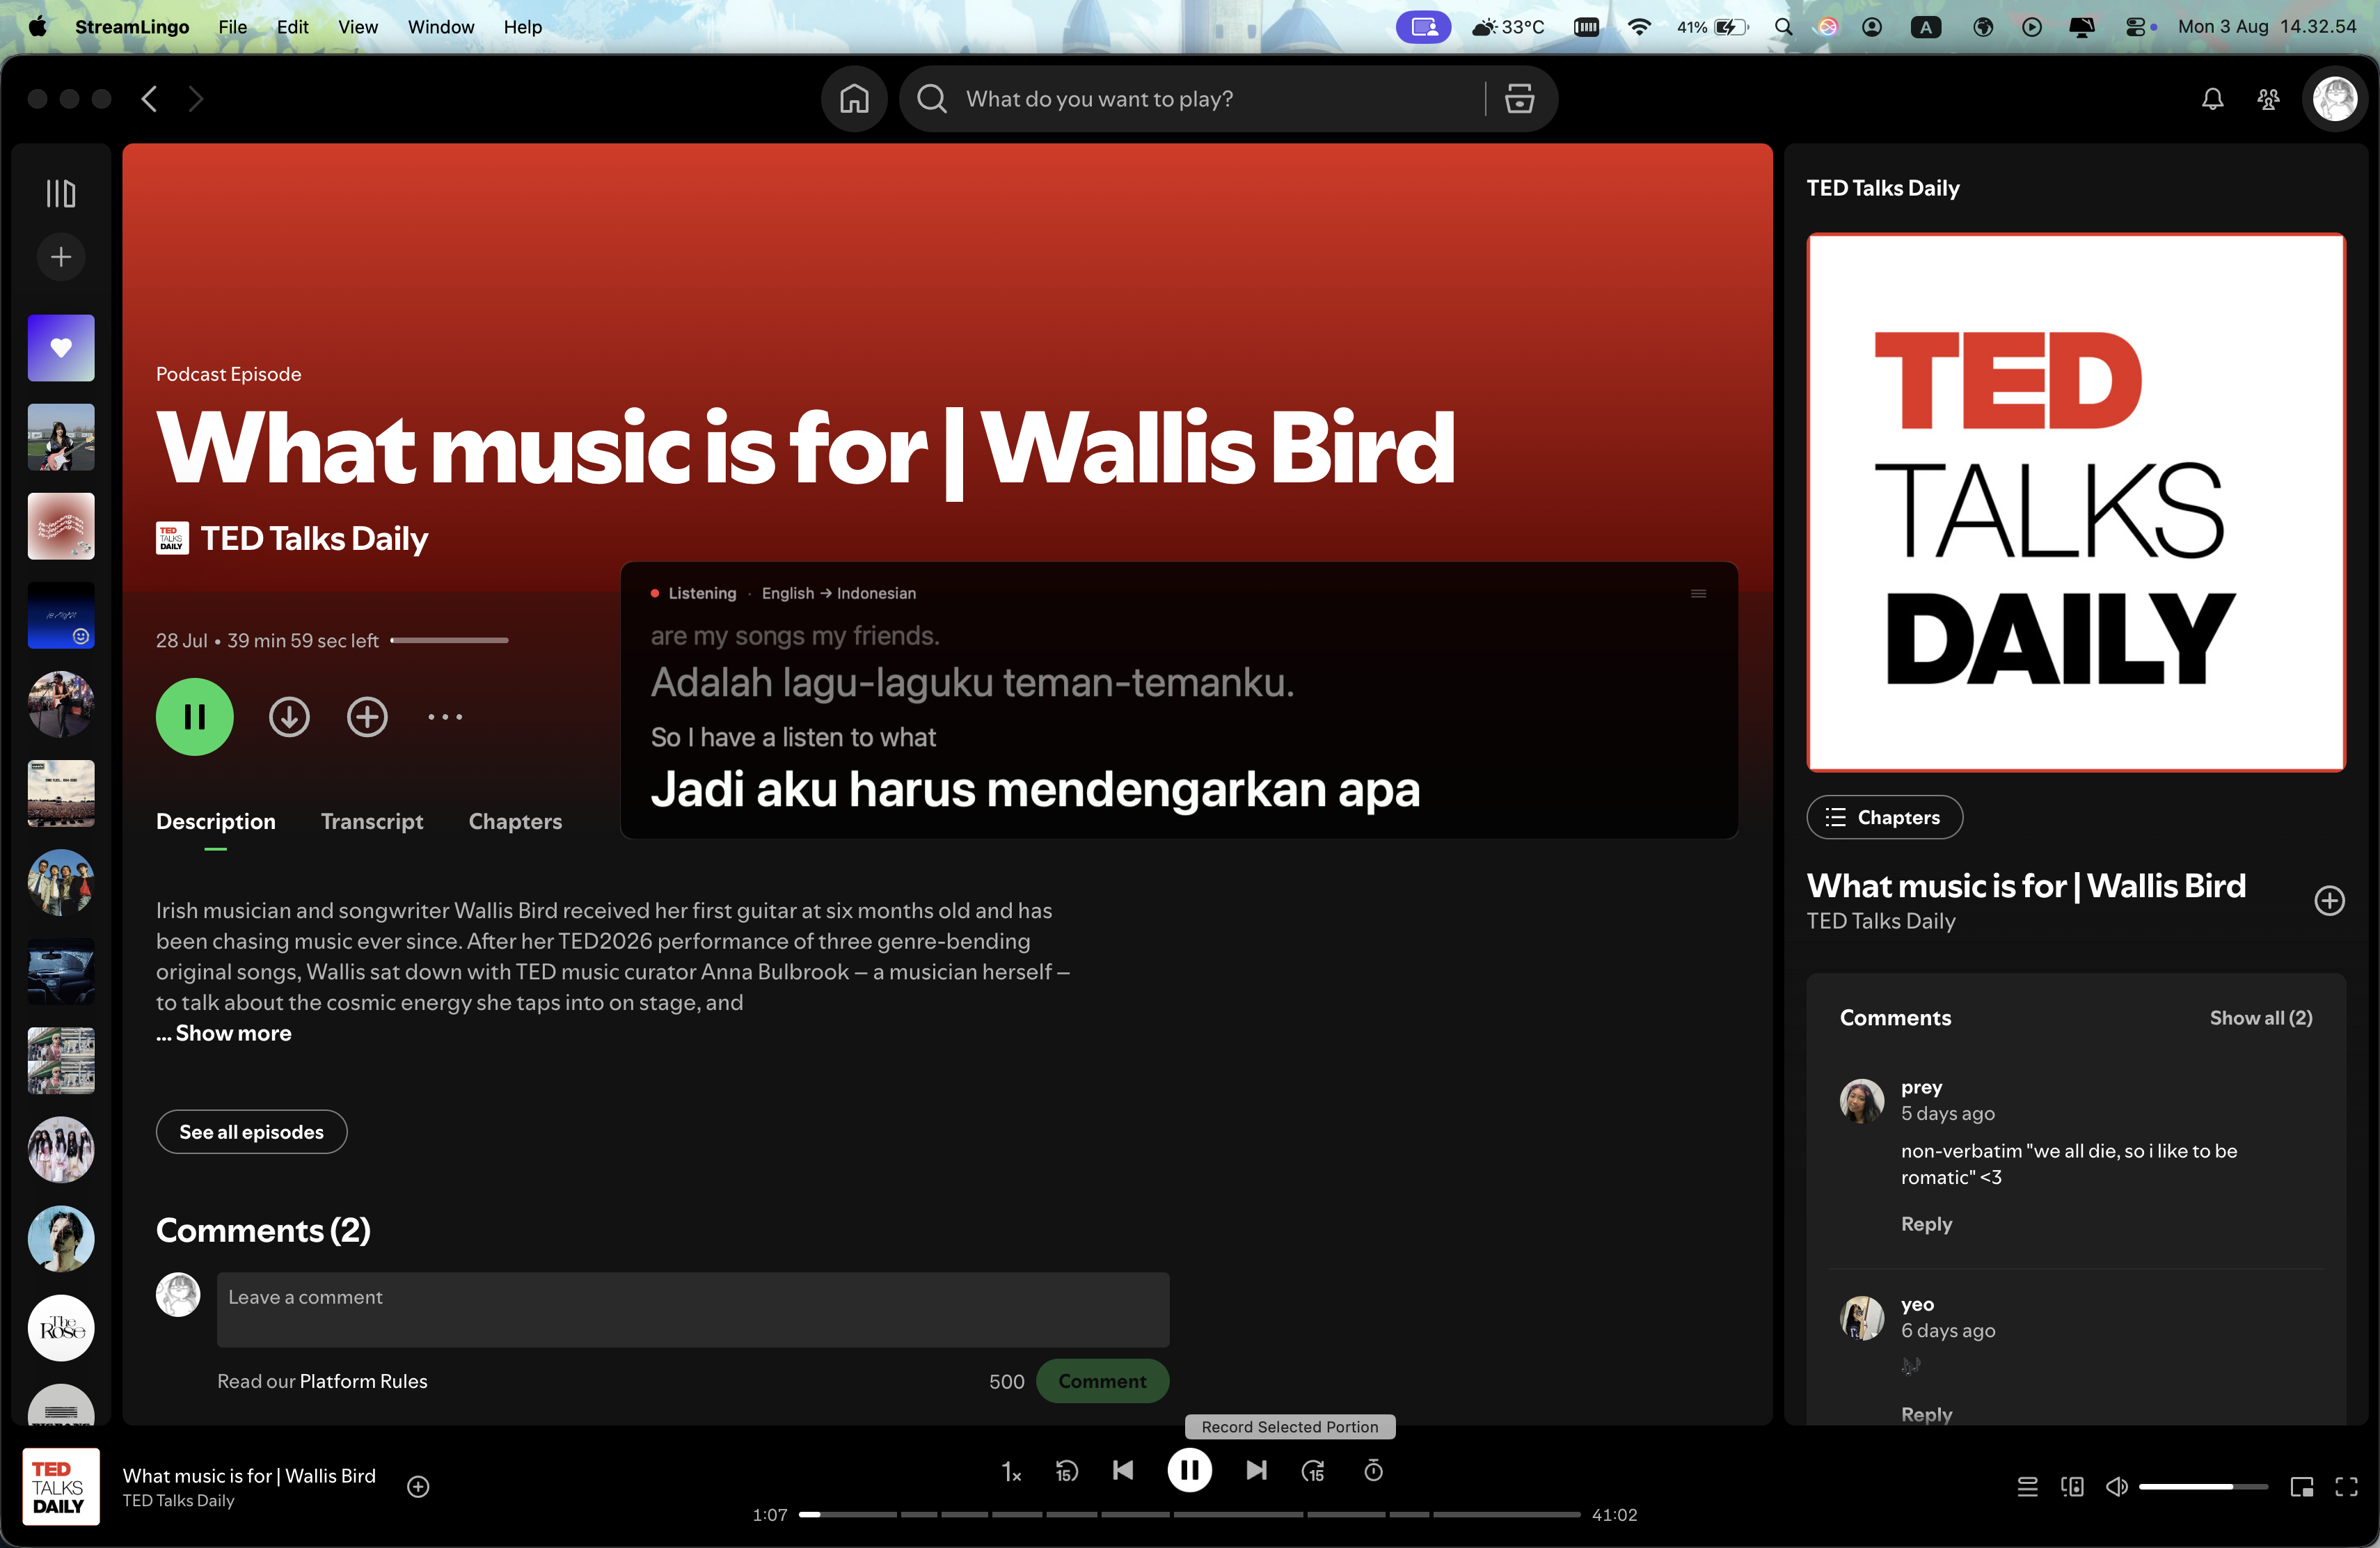The image size is (2380, 1548).
Task: Open TED Talks Daily show link under title
Action: [x=314, y=538]
